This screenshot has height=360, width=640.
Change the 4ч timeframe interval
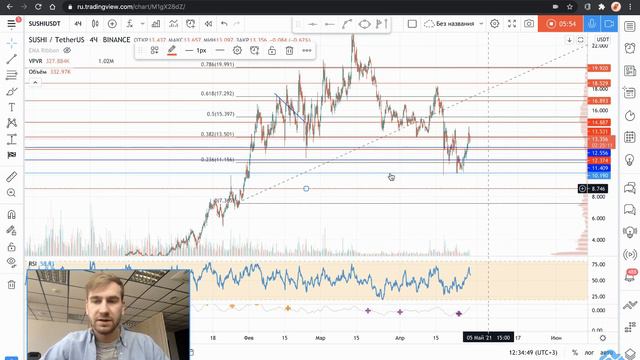[78, 24]
